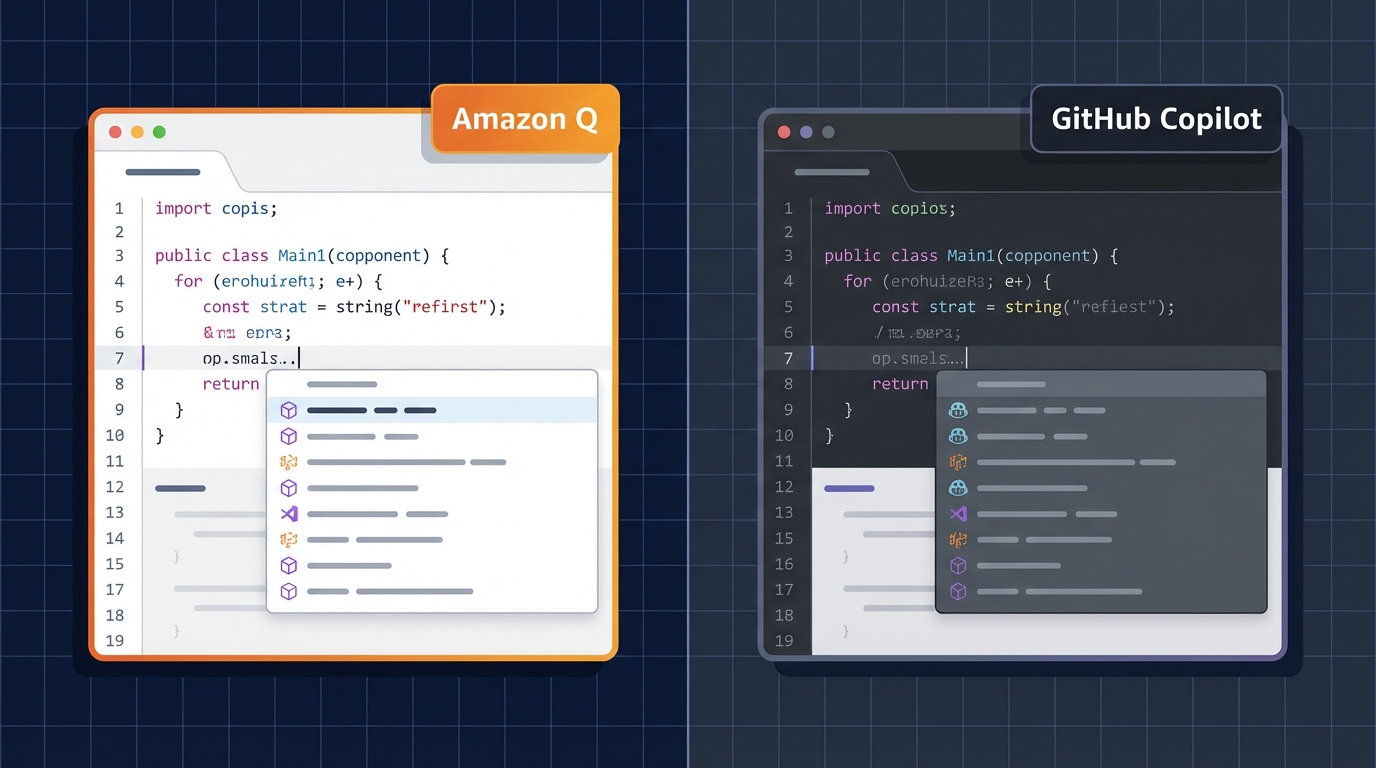Select the purple cube icon on the highlighted Amazon Q suggestion
1376x768 pixels.
289,410
